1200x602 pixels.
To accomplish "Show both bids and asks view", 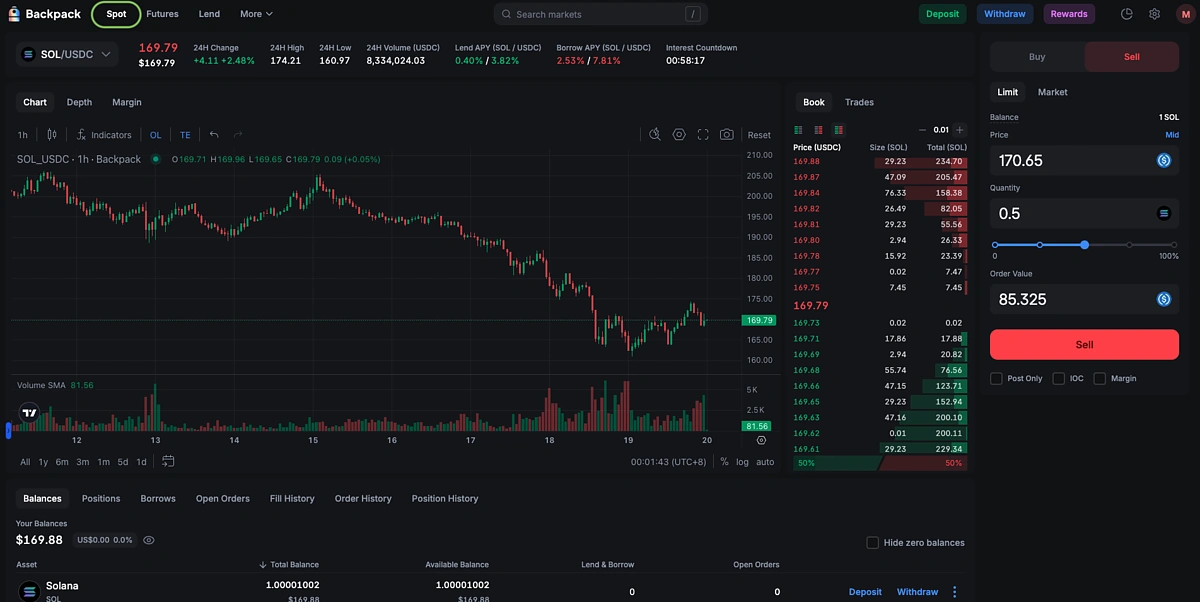I will point(838,130).
